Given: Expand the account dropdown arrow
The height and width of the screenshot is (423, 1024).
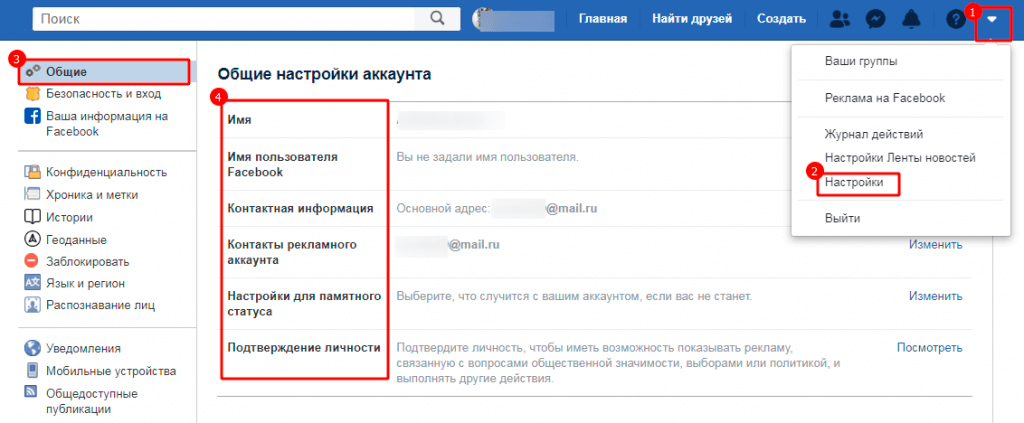Looking at the screenshot, I should pyautogui.click(x=991, y=19).
